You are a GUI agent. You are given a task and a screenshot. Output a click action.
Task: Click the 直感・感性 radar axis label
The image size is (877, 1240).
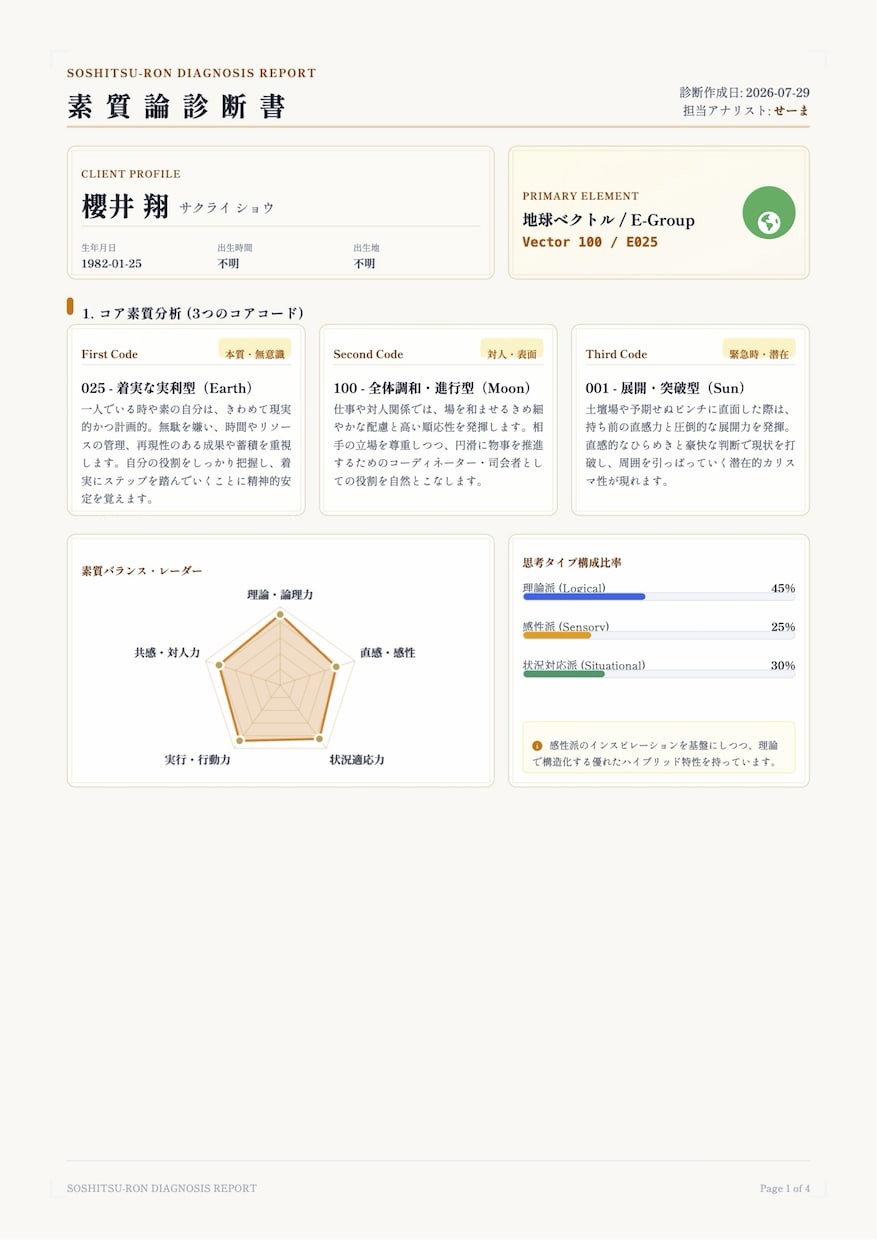coord(388,652)
